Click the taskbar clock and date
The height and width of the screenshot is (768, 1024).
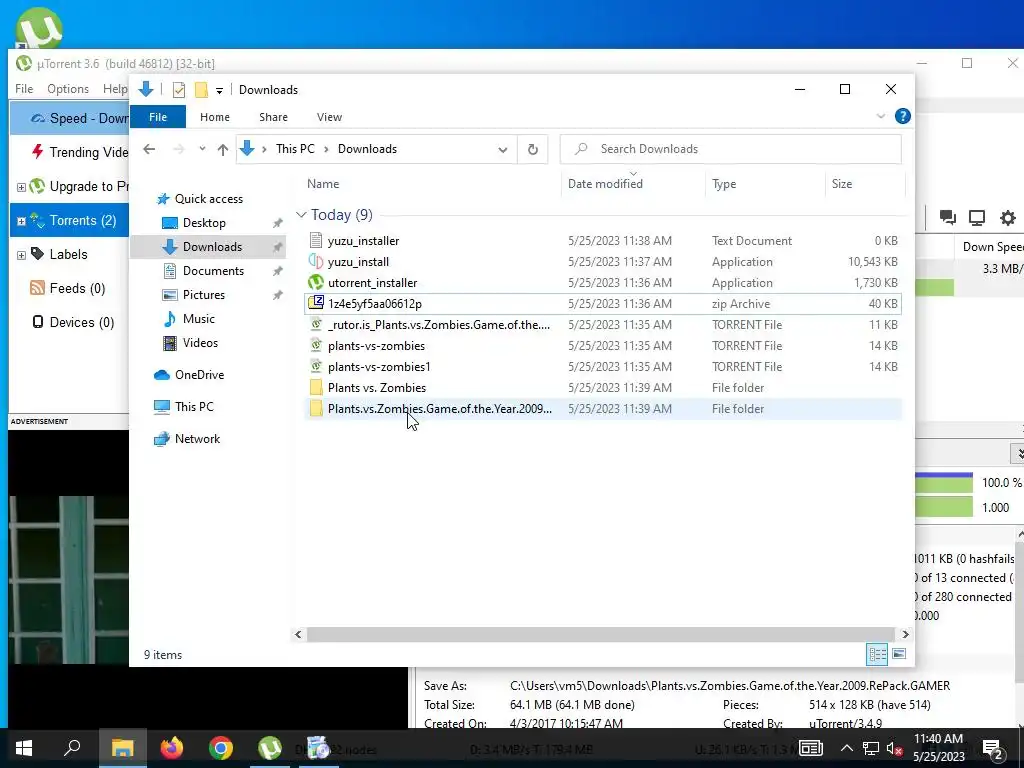point(938,748)
